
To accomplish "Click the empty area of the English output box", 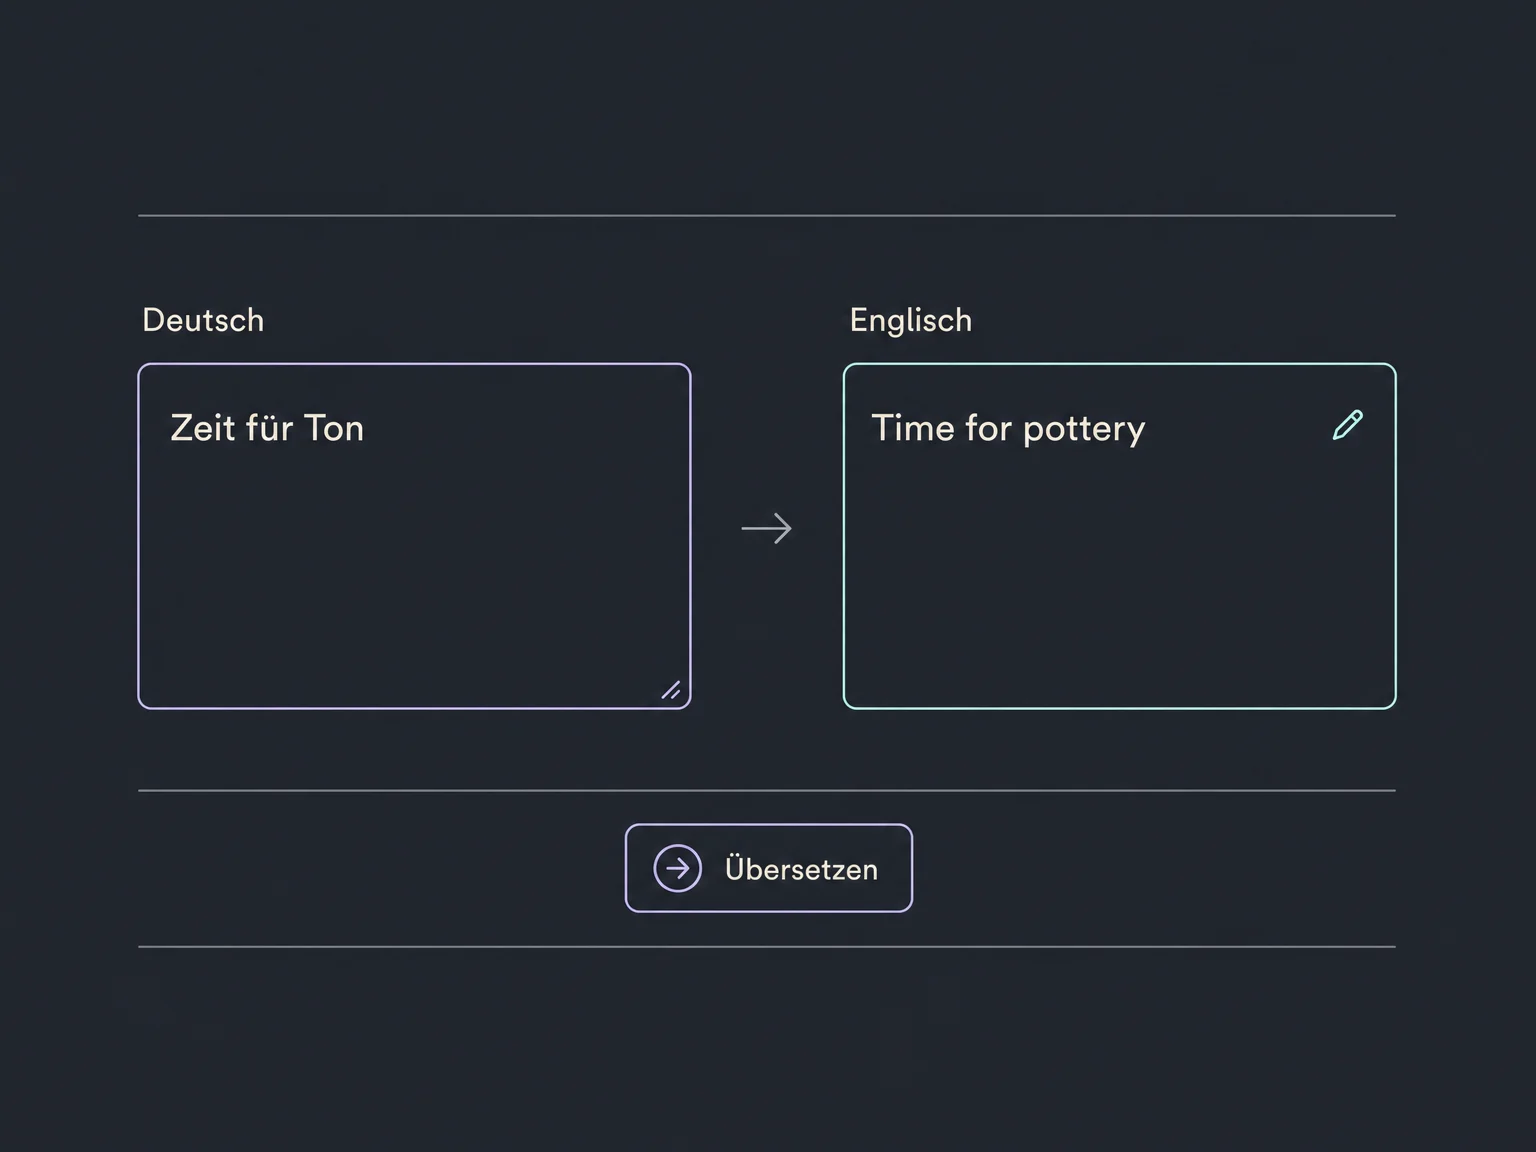I will pos(1119,580).
